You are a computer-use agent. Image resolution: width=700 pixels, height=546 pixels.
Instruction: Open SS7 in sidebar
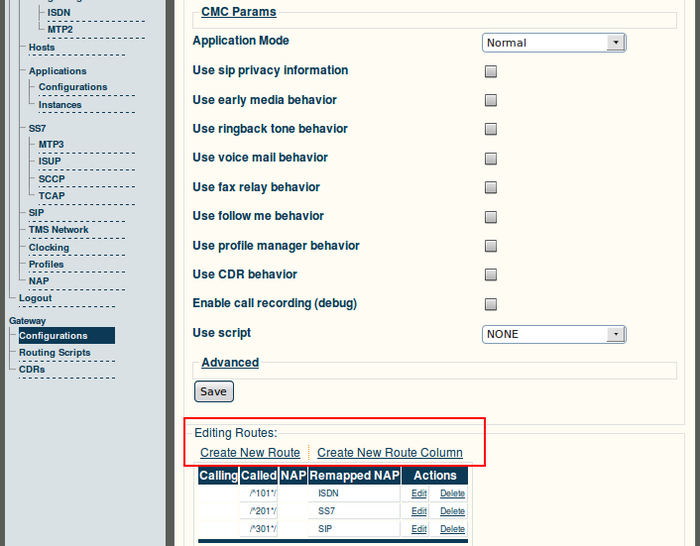(x=37, y=129)
